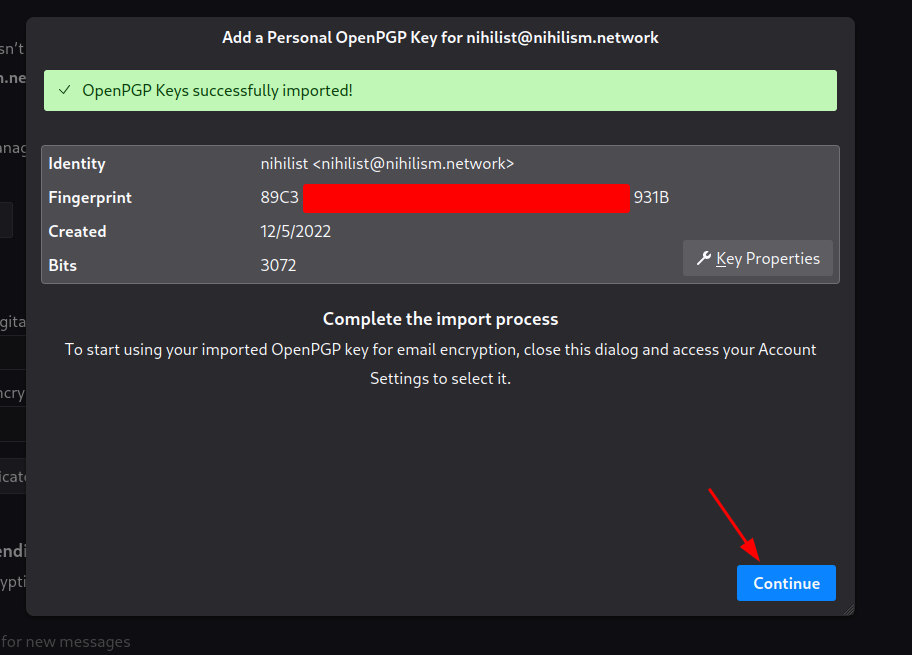Image resolution: width=912 pixels, height=655 pixels.
Task: Click the fingerprint prefix 89C3
Action: 279,198
